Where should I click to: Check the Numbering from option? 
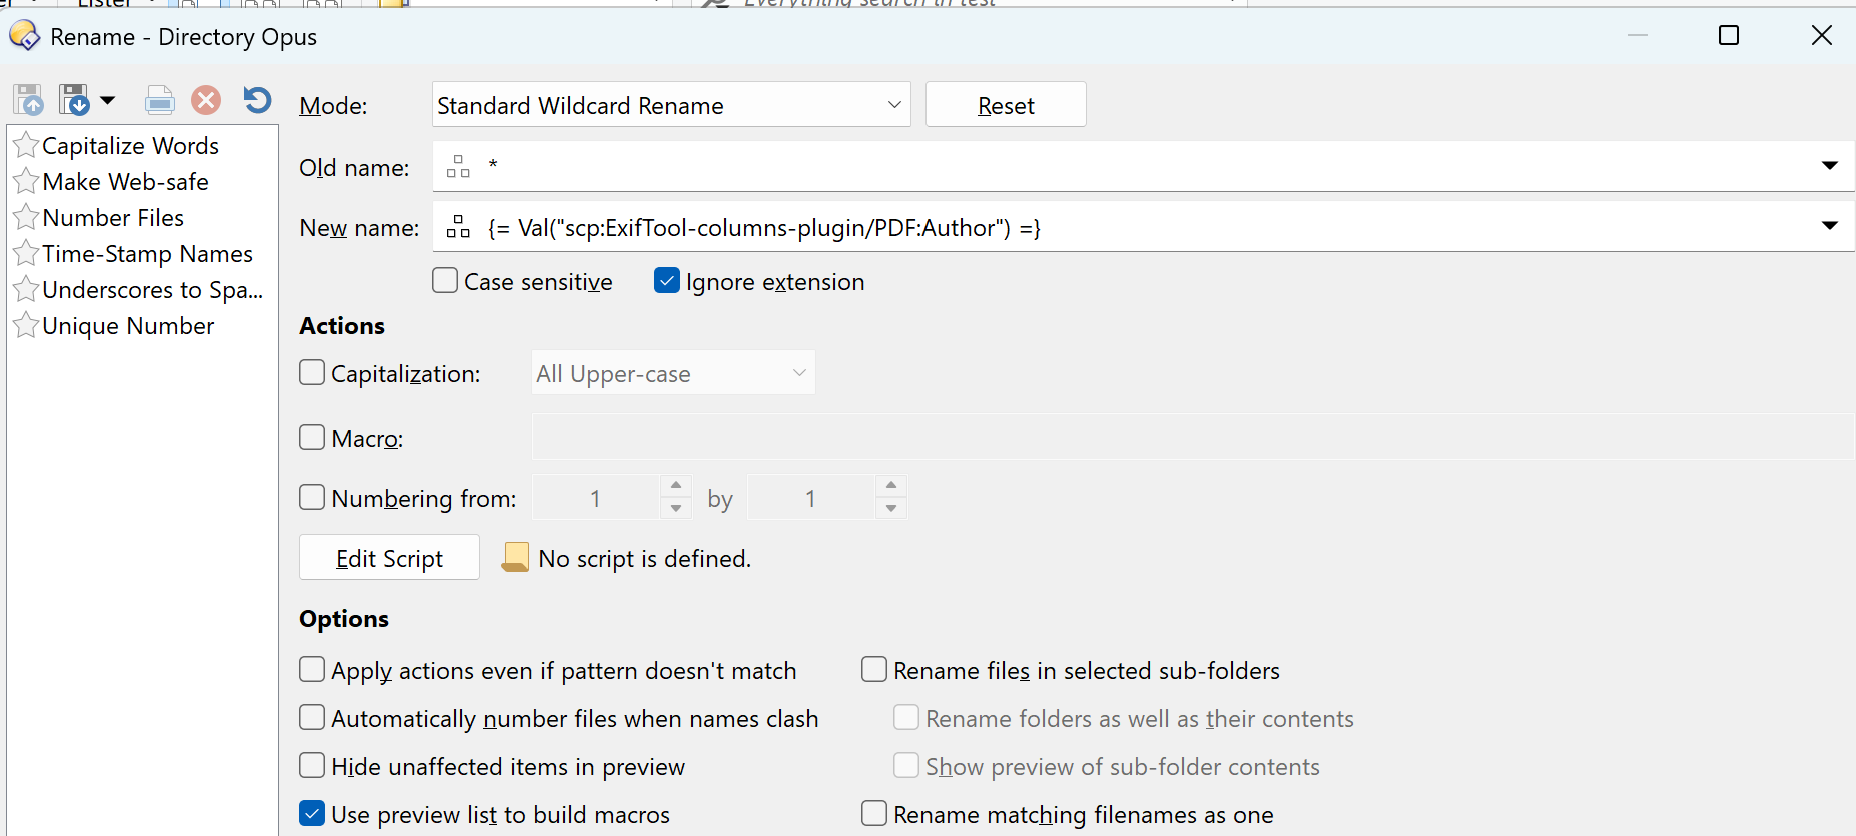click(x=312, y=498)
